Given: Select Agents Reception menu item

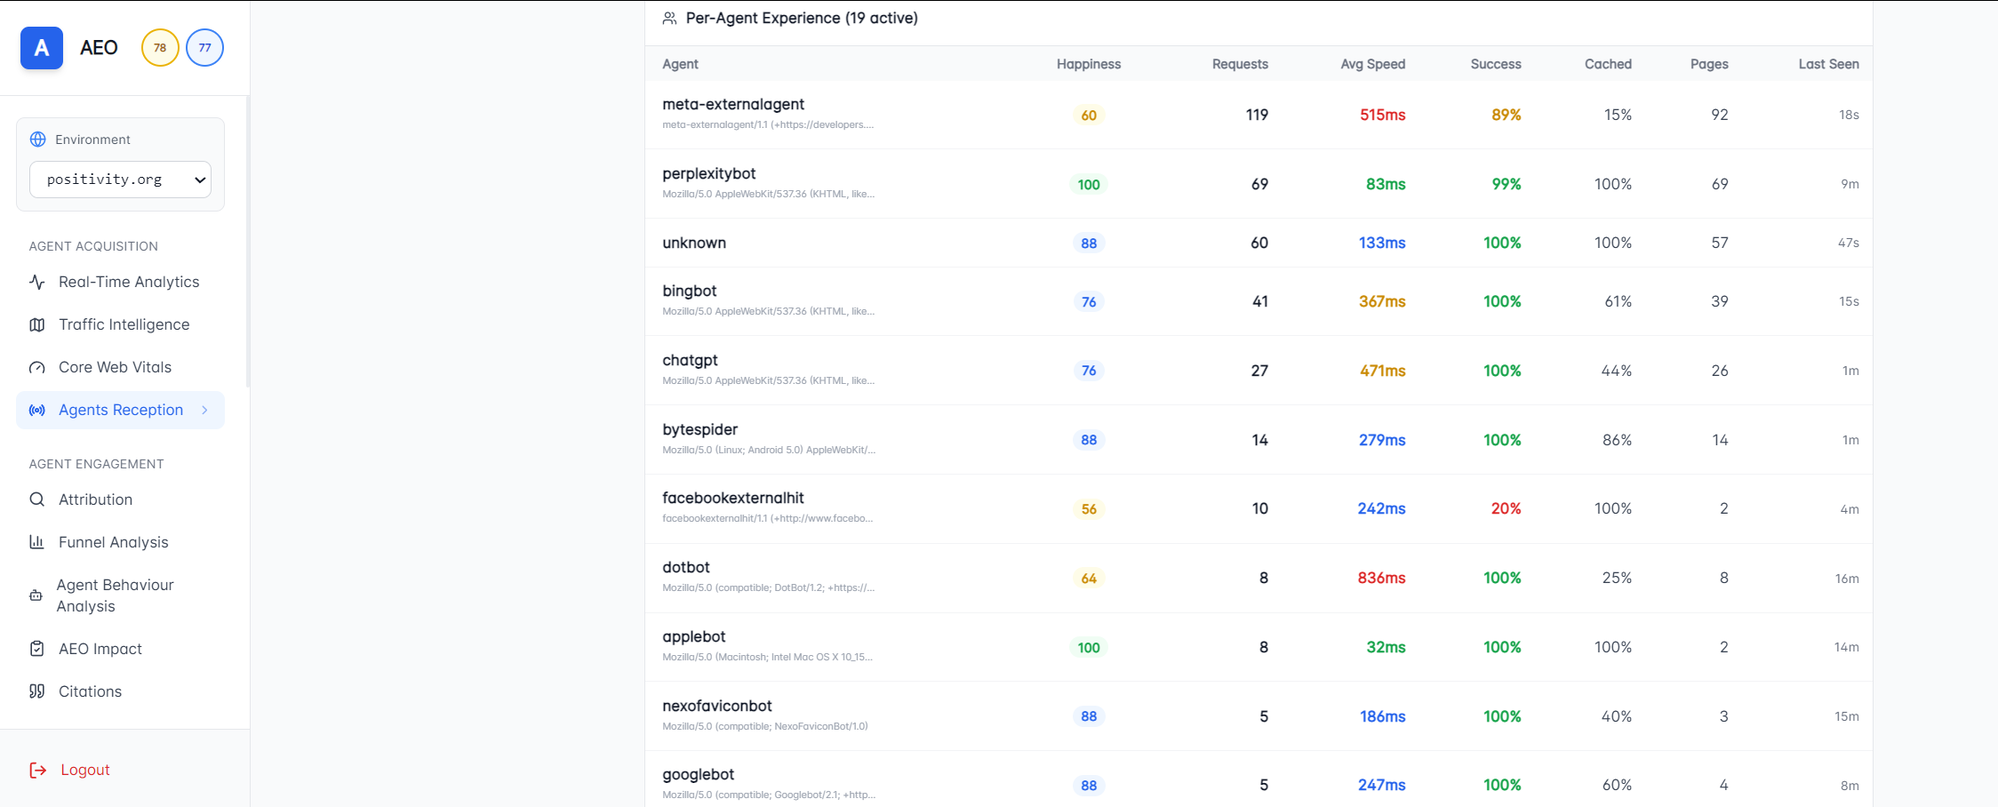Looking at the screenshot, I should (x=120, y=410).
